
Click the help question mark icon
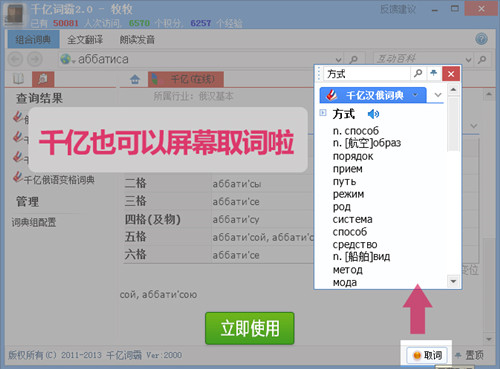[x=481, y=39]
